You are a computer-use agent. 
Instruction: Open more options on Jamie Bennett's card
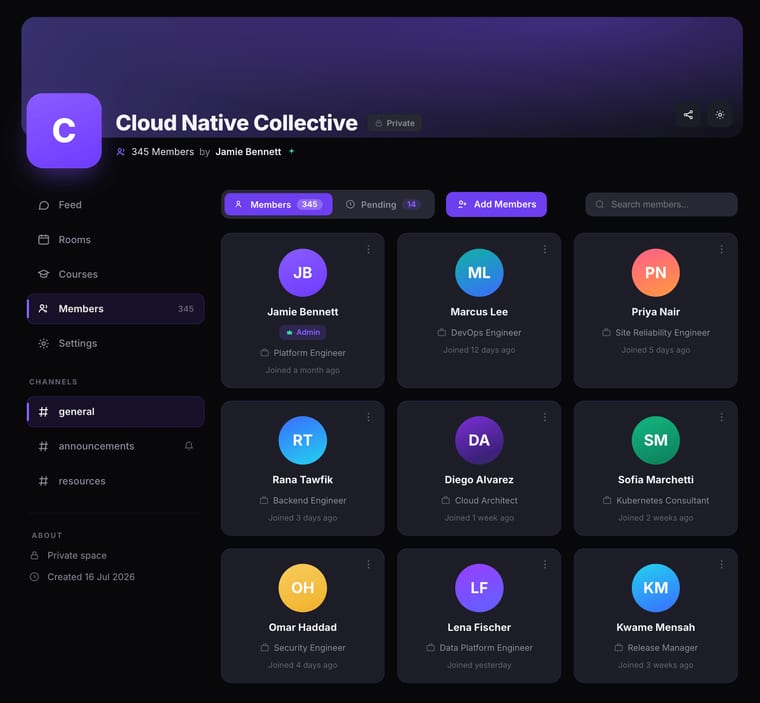point(368,249)
